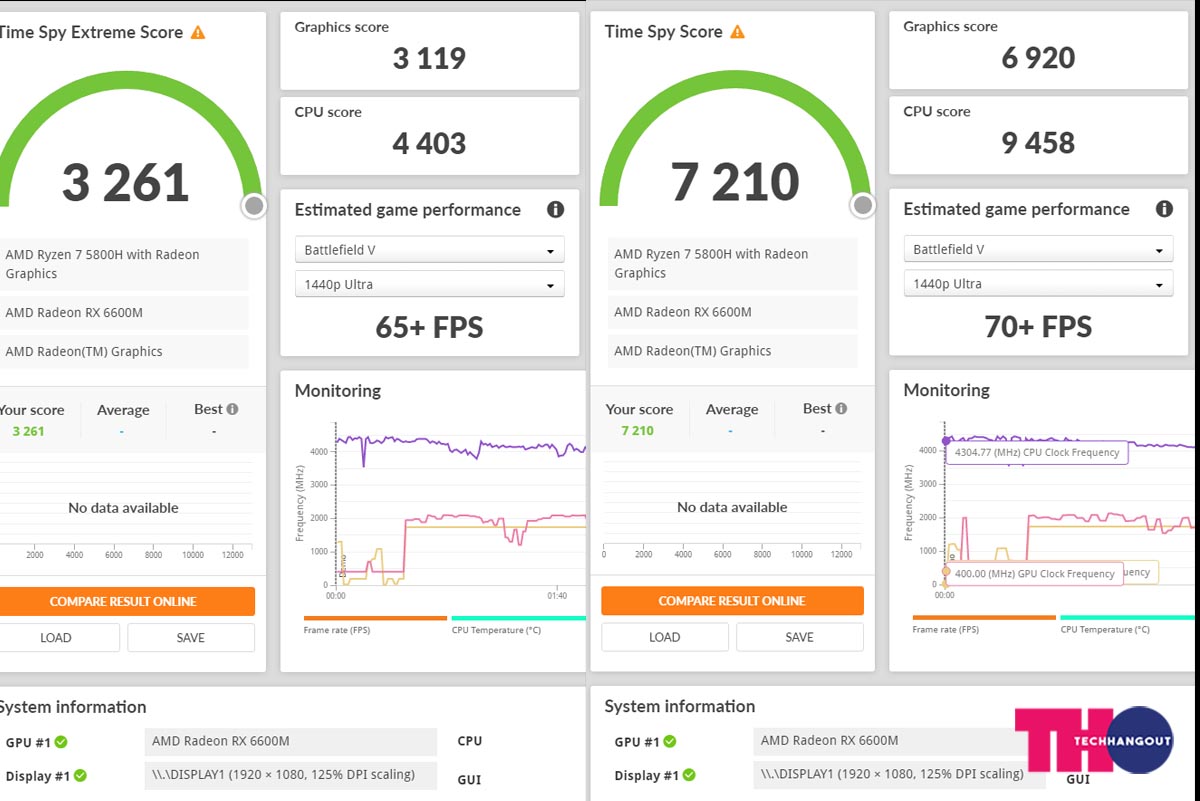Click SAVE button in the 7 210 Time Spy panel

800,637
